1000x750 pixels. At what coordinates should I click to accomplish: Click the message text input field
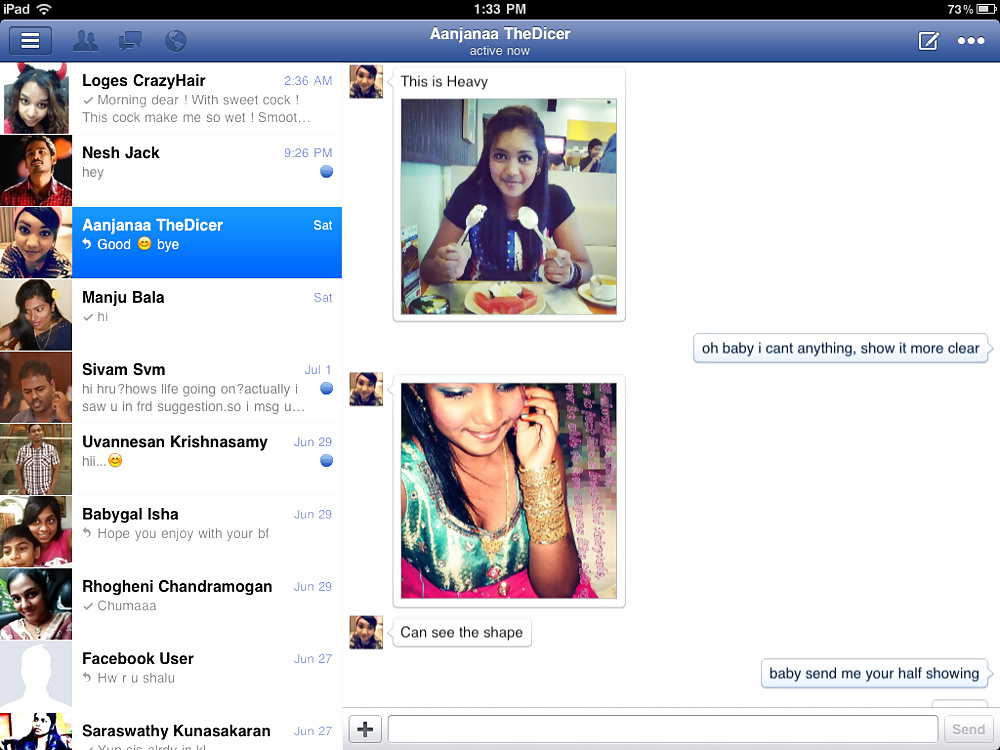(662, 729)
